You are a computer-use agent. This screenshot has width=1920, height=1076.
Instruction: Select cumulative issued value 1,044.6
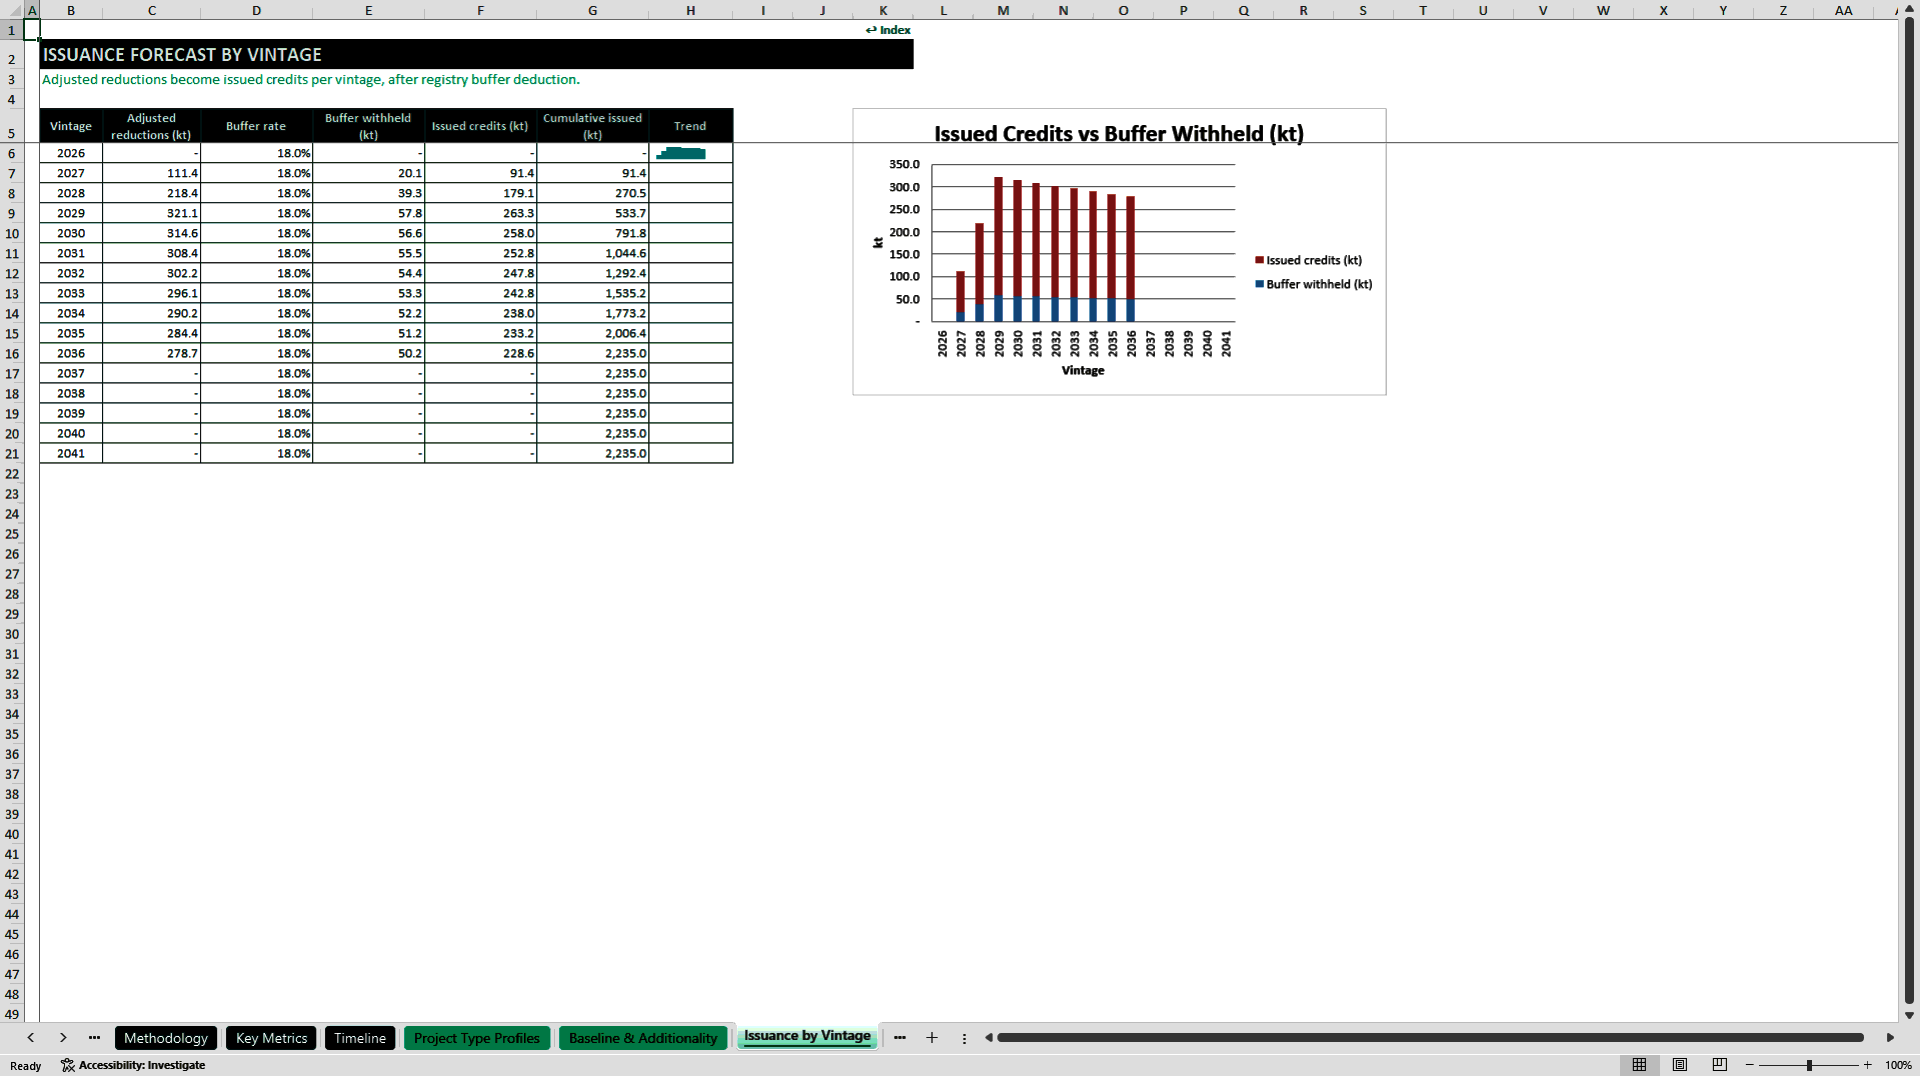point(593,253)
